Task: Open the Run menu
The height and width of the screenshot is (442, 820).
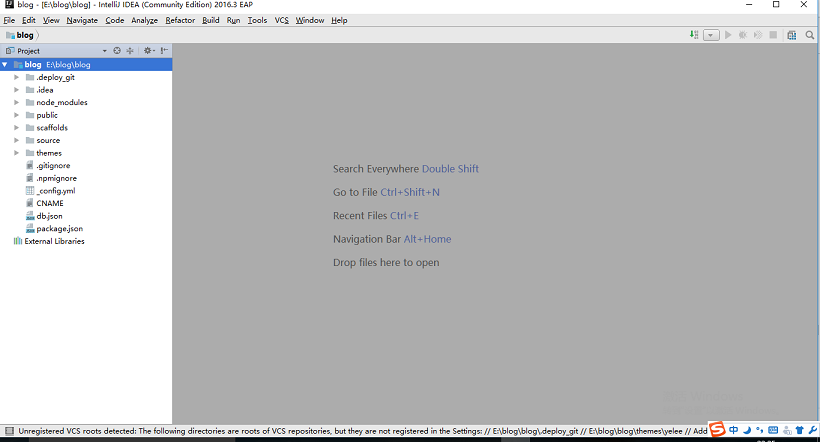Action: (233, 20)
